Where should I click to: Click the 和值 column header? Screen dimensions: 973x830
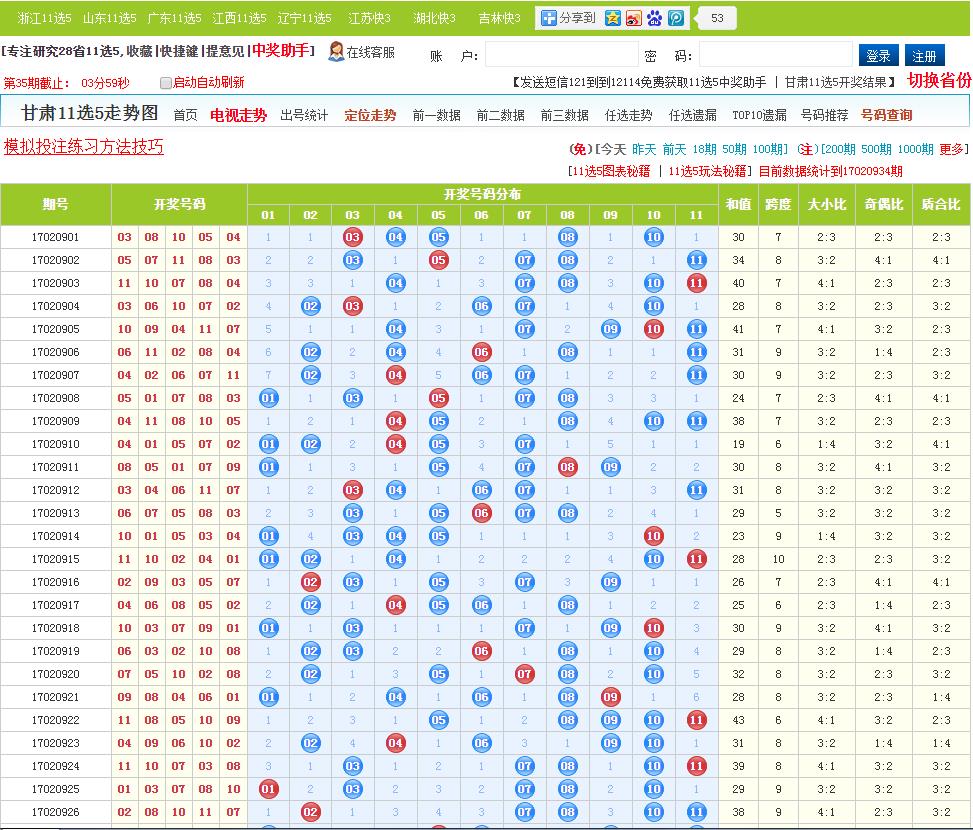(x=738, y=204)
